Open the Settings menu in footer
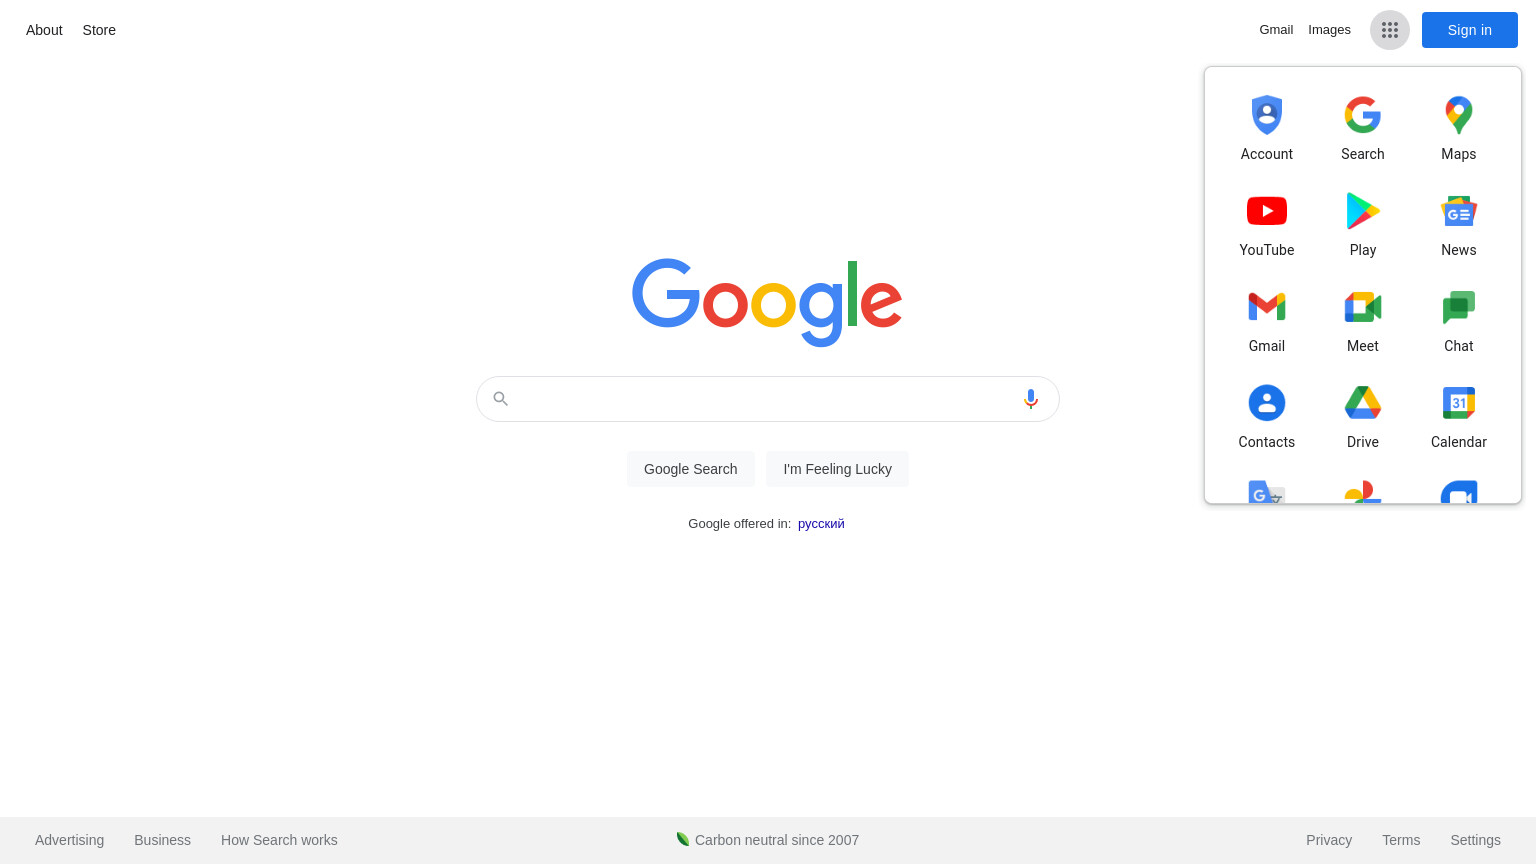Viewport: 1536px width, 864px height. [1475, 840]
